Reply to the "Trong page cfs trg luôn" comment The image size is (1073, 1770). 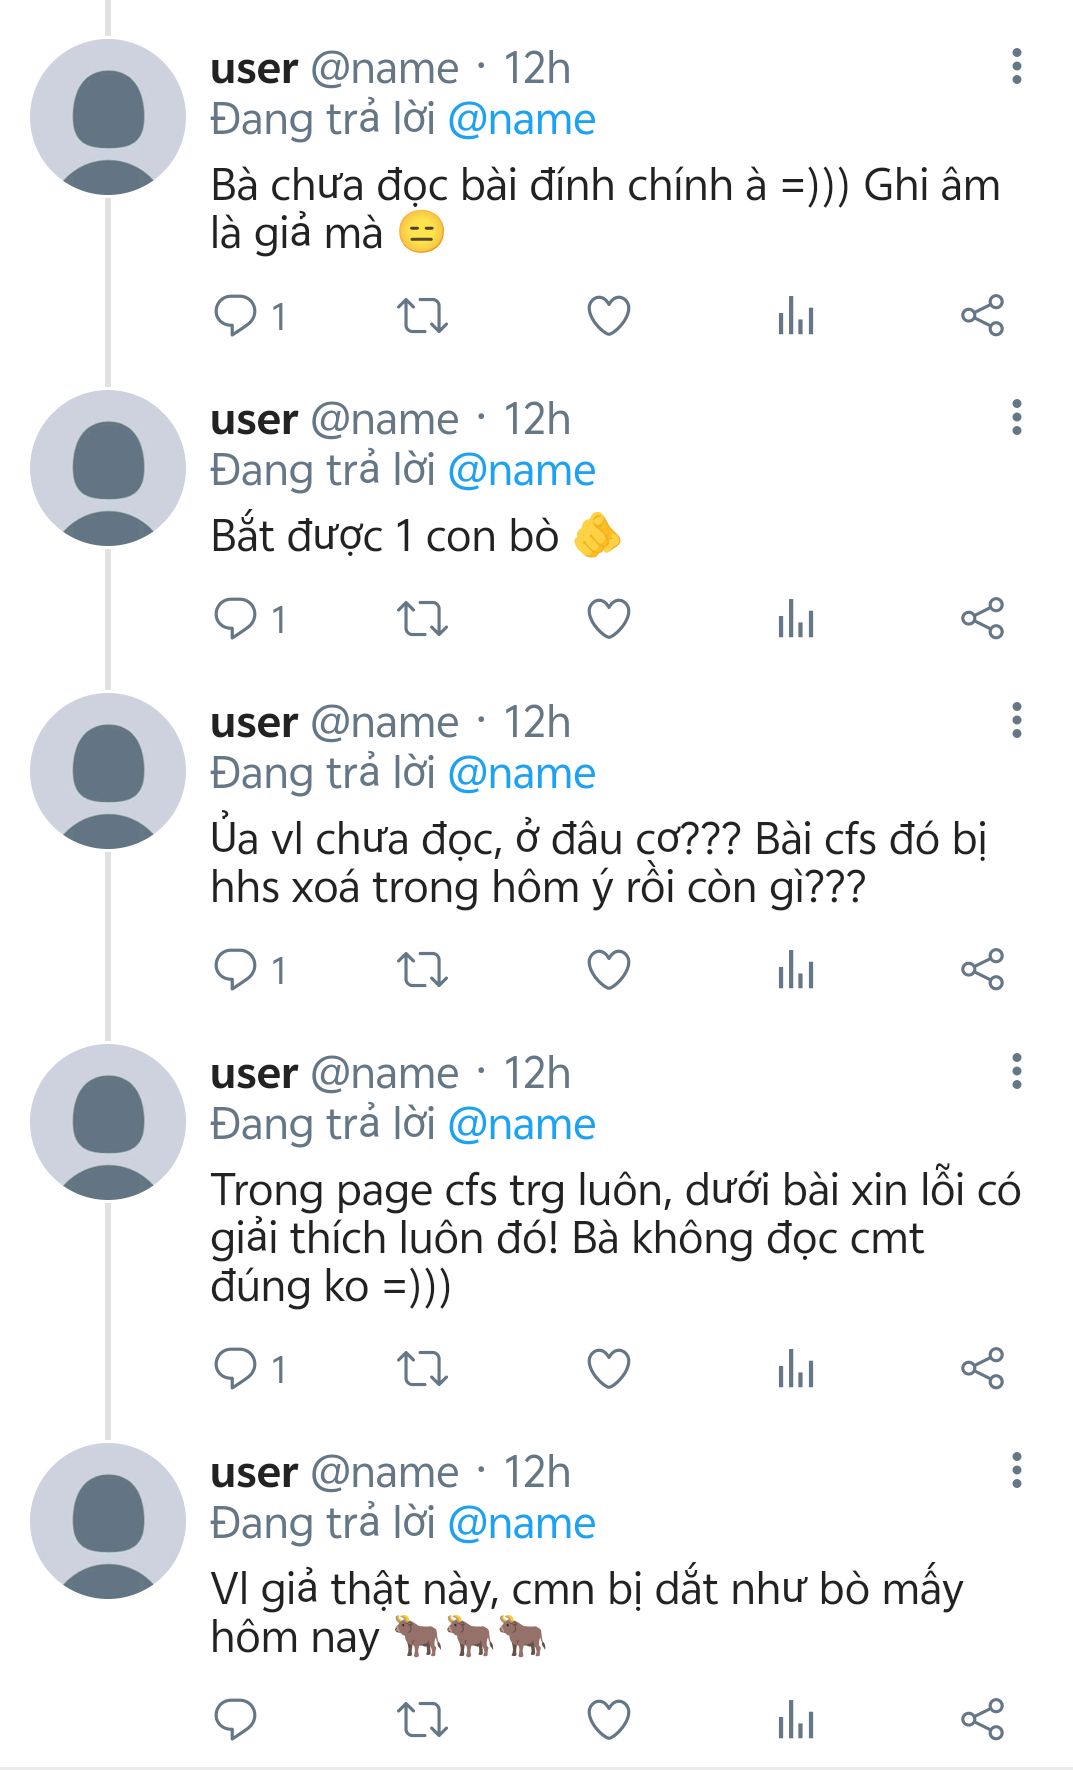pos(236,1368)
